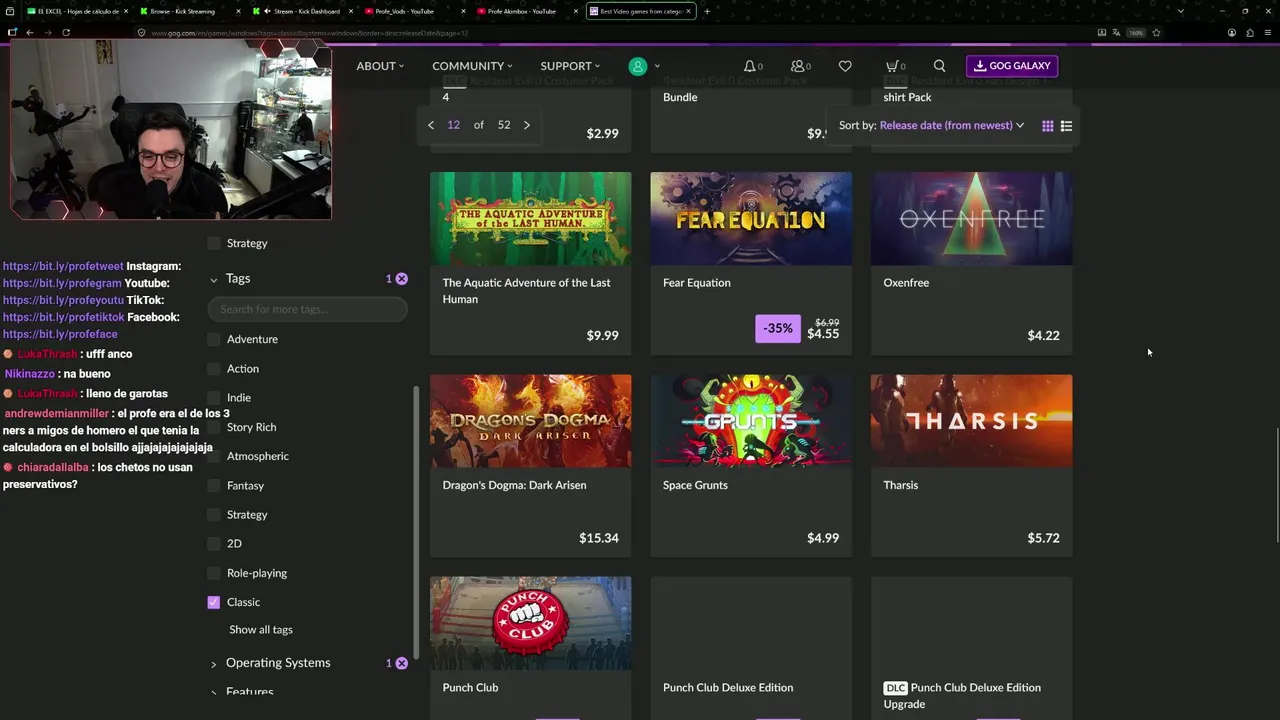Edit the current page number 12 field
Viewport: 1280px width, 720px height.
pyautogui.click(x=454, y=125)
